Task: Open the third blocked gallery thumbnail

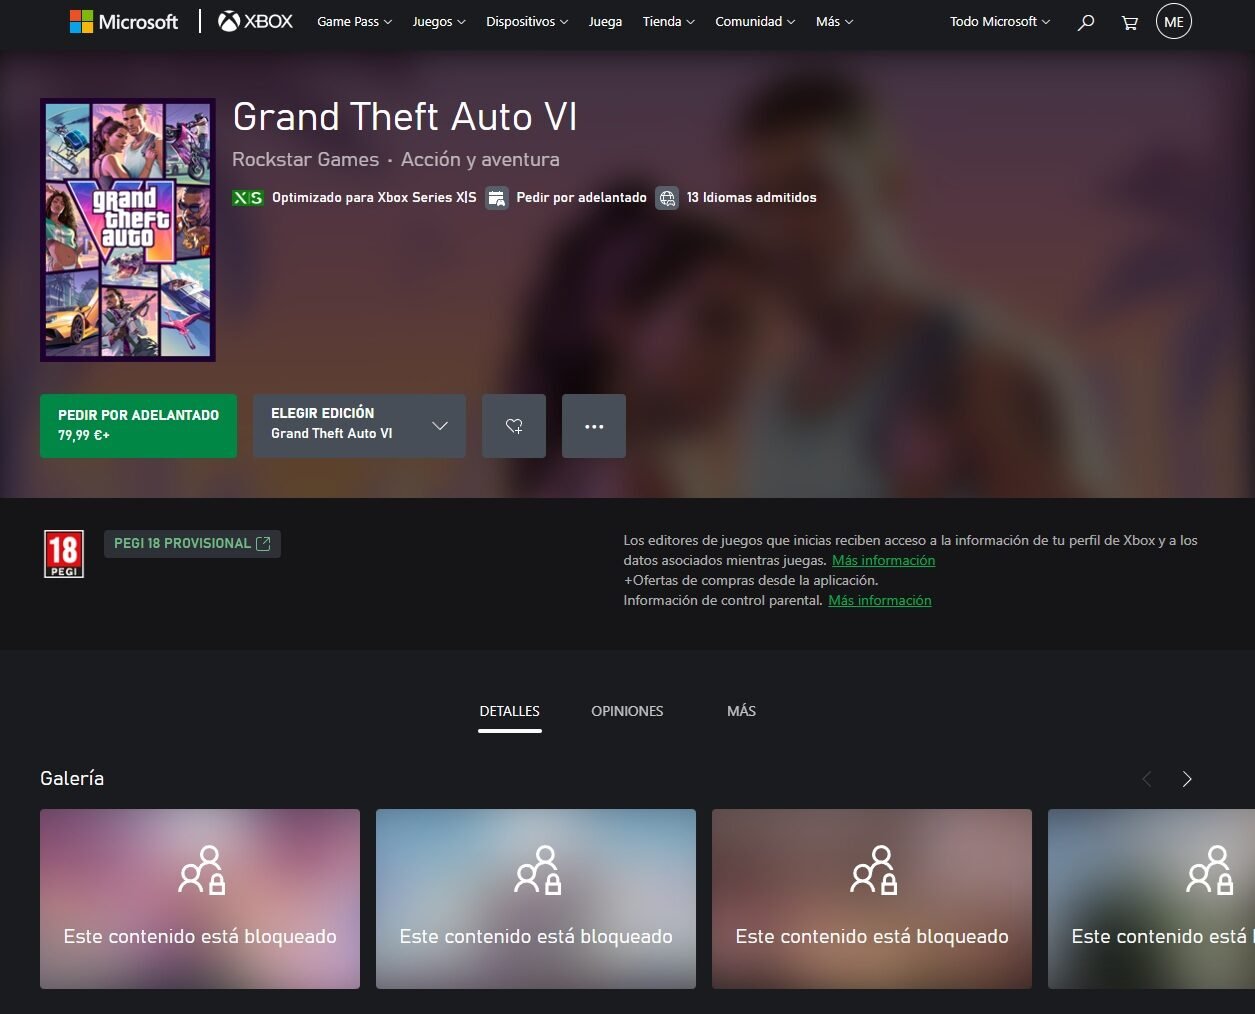Action: [872, 899]
